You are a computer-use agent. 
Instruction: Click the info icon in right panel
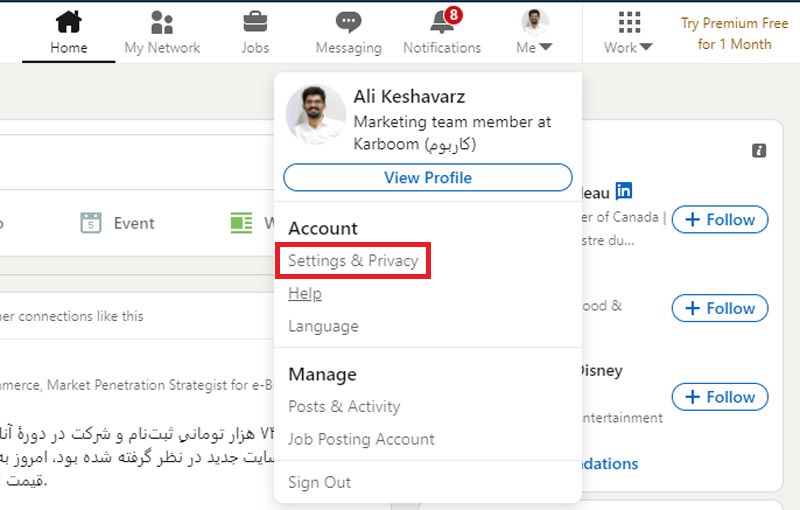(x=759, y=150)
